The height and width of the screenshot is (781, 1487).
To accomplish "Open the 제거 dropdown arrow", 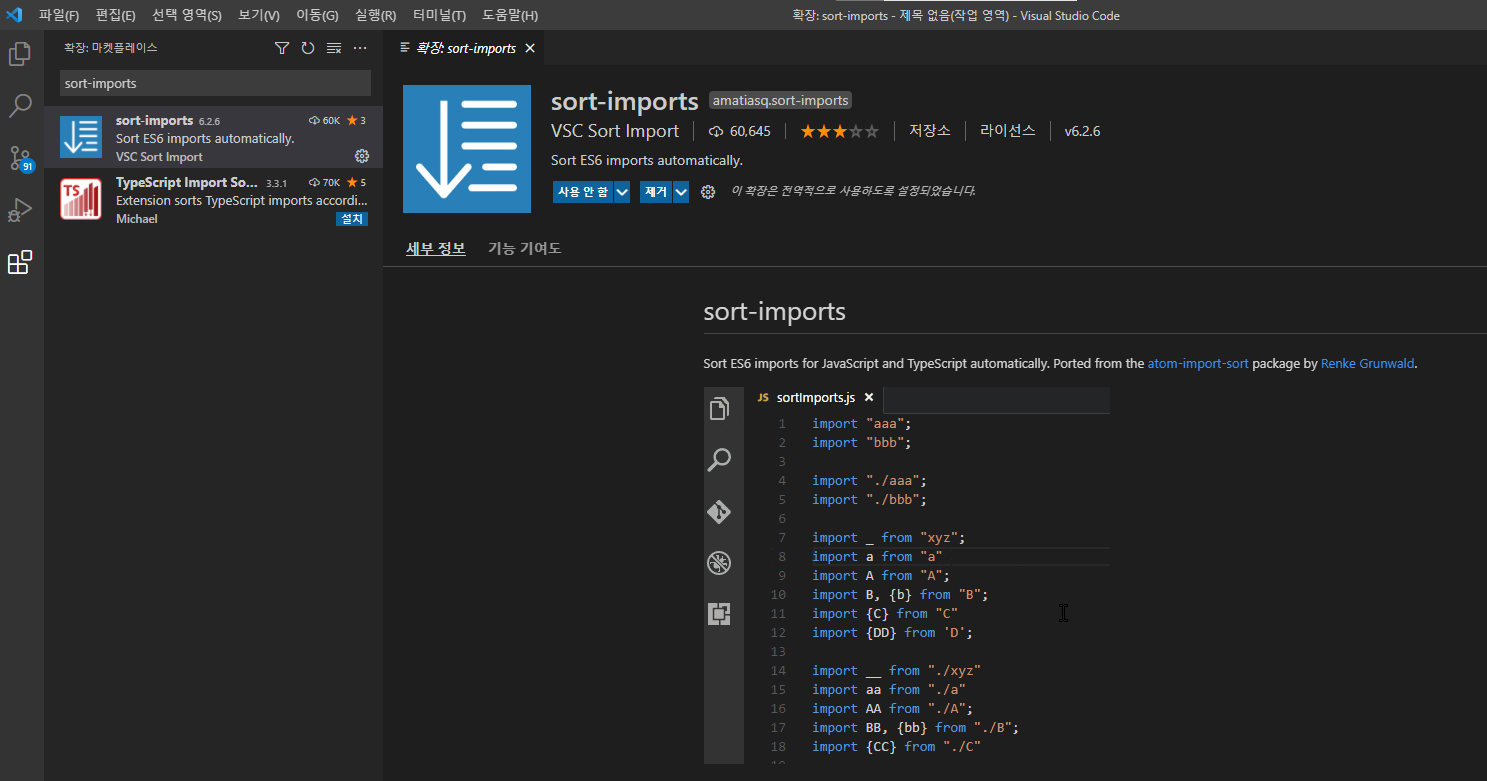I will 681,192.
